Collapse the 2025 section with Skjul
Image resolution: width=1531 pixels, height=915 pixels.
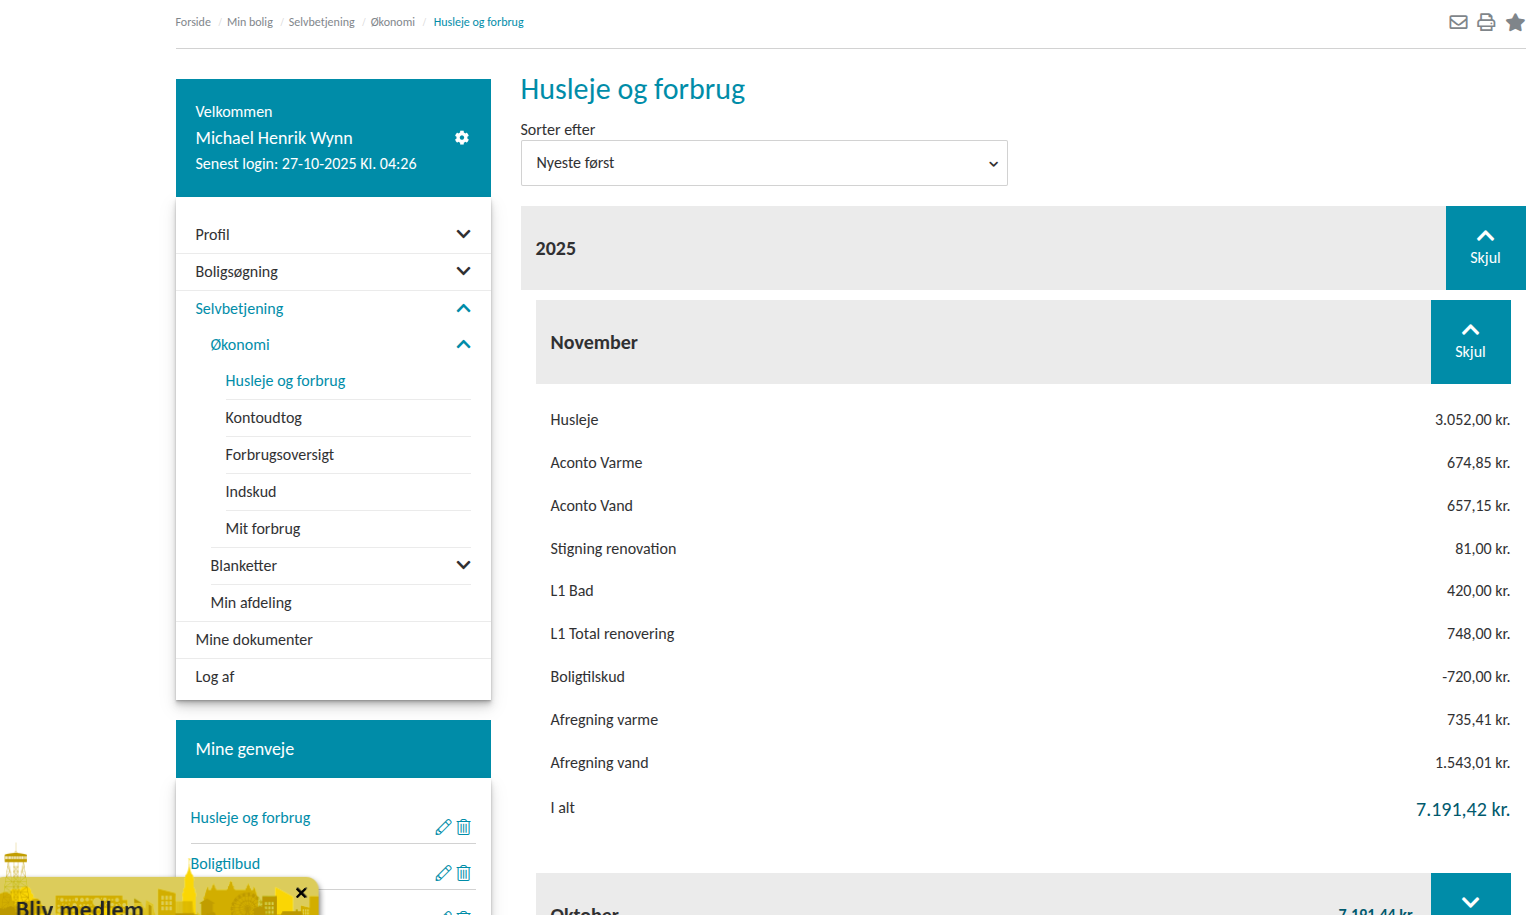click(1485, 248)
